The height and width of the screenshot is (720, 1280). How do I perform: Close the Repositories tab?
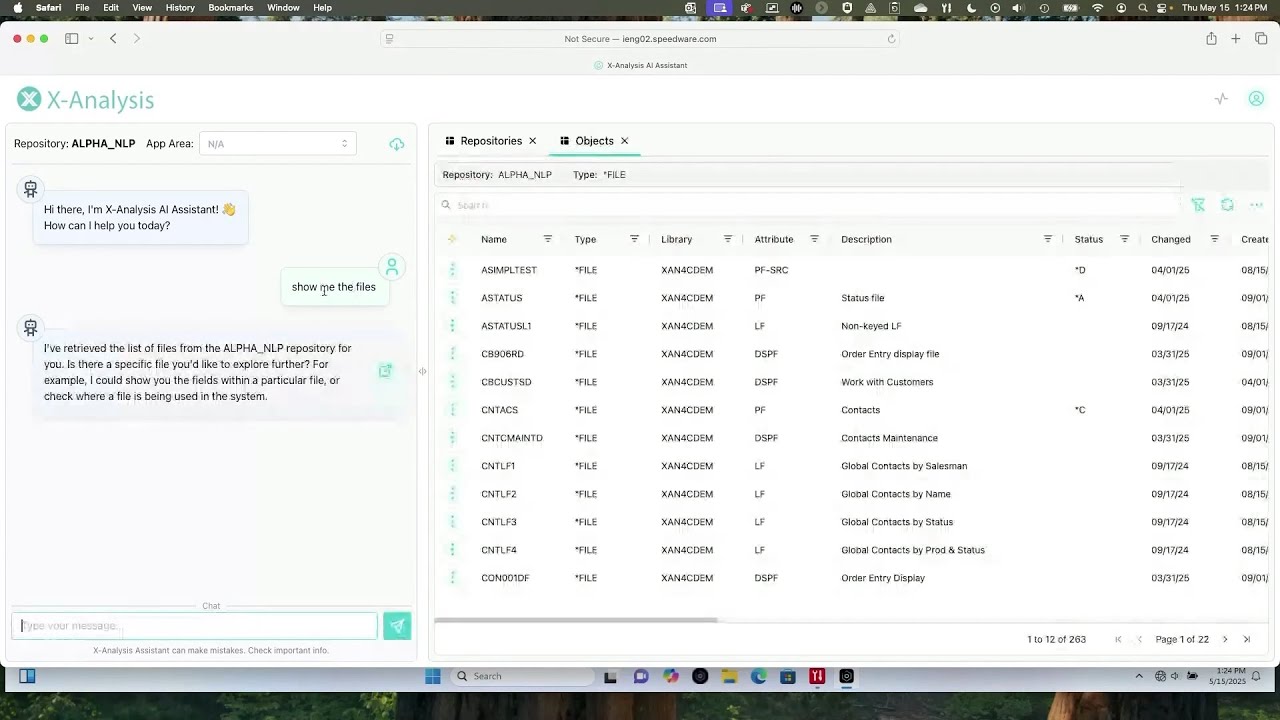(x=532, y=141)
